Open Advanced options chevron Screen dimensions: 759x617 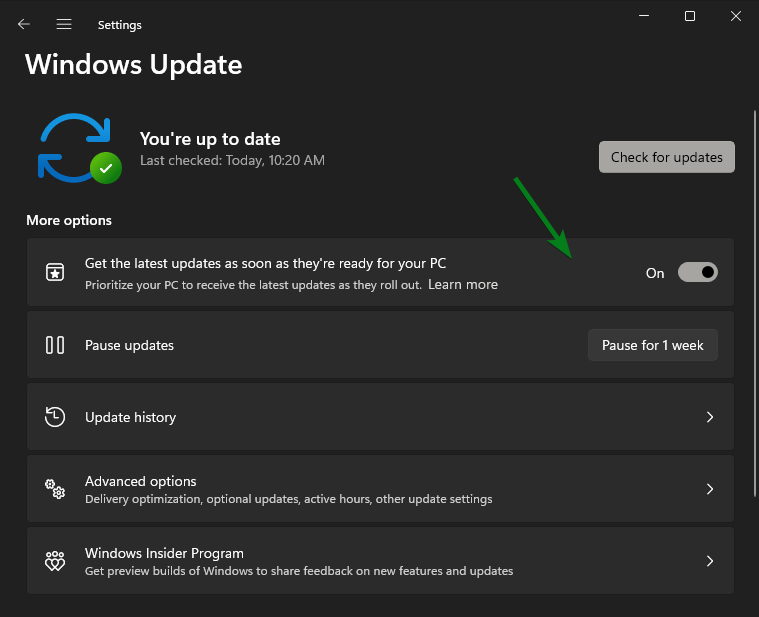(710, 489)
